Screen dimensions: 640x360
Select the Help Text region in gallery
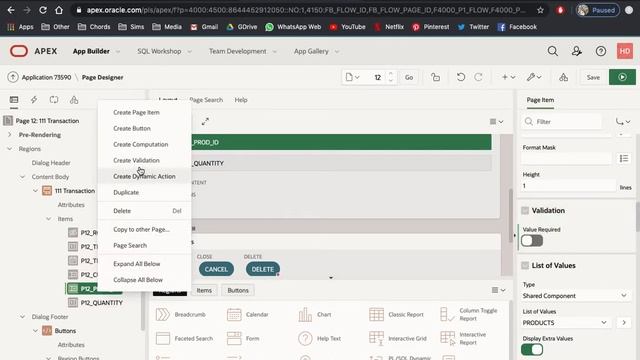tap(320, 338)
